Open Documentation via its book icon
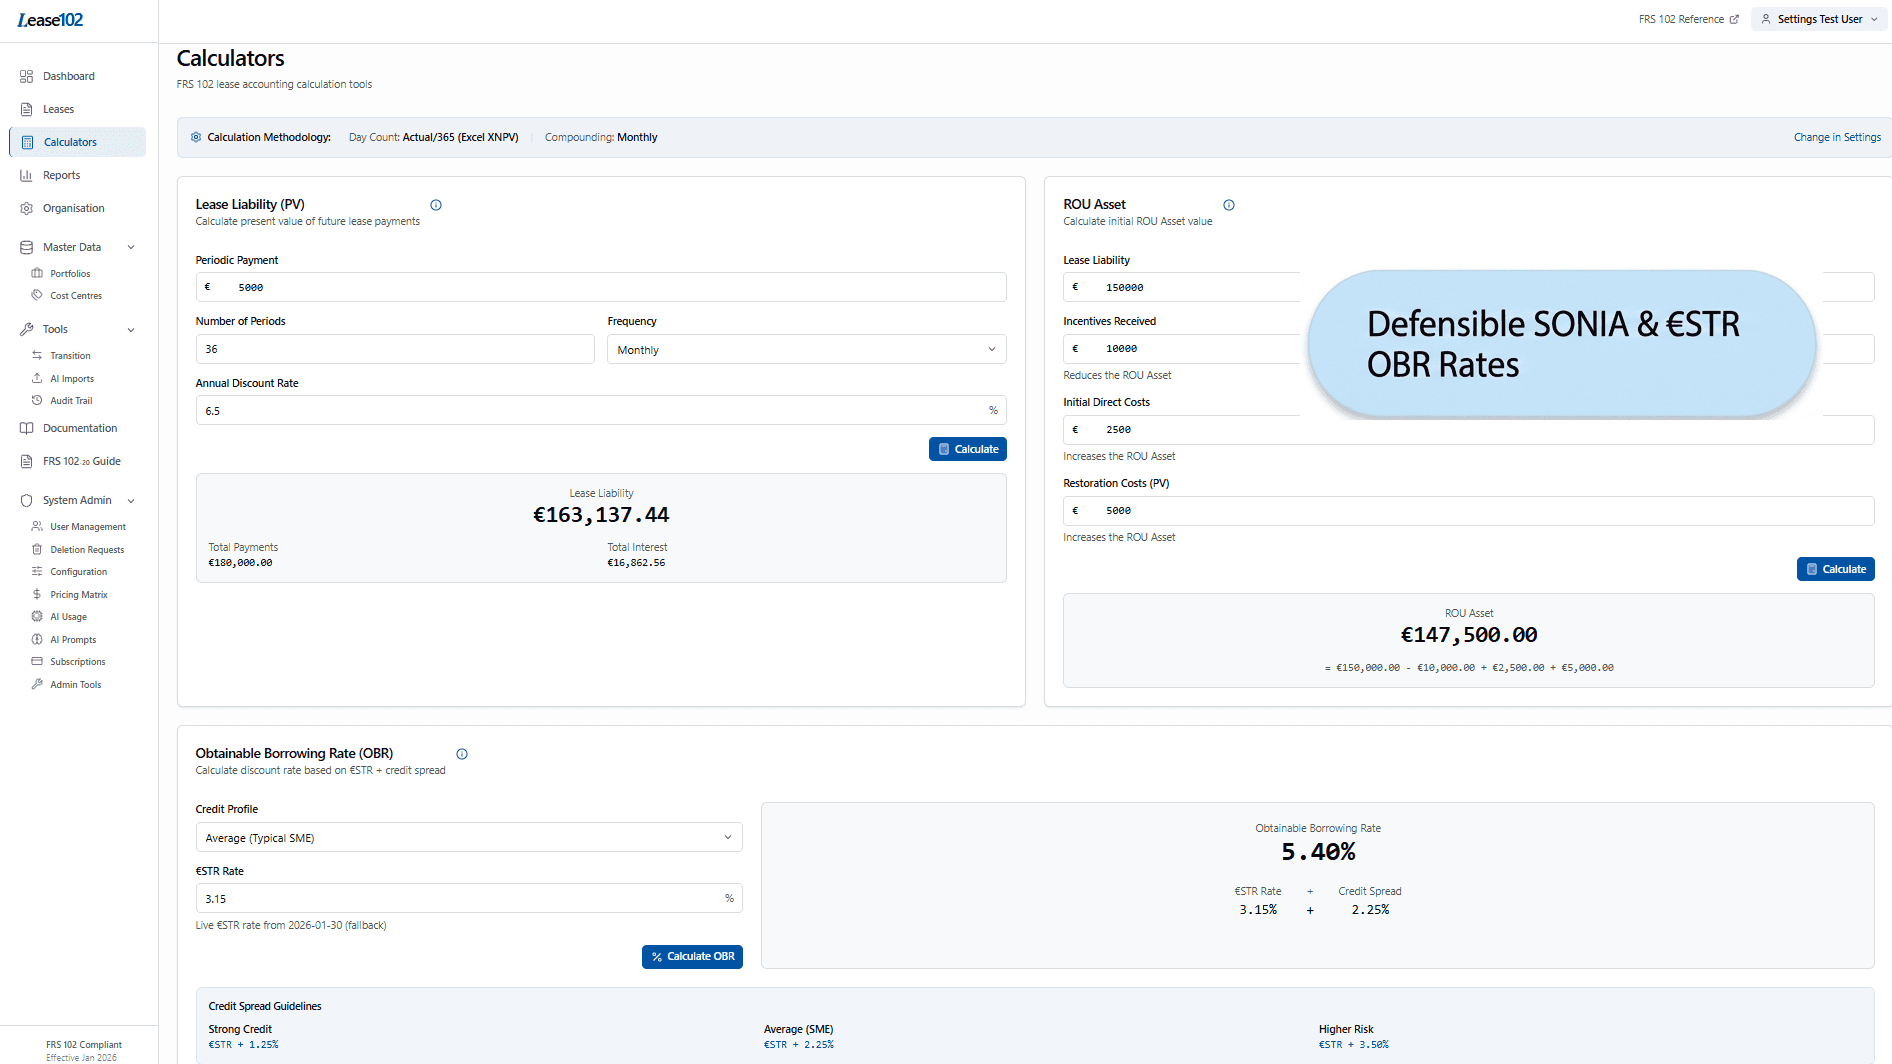 click(x=27, y=428)
